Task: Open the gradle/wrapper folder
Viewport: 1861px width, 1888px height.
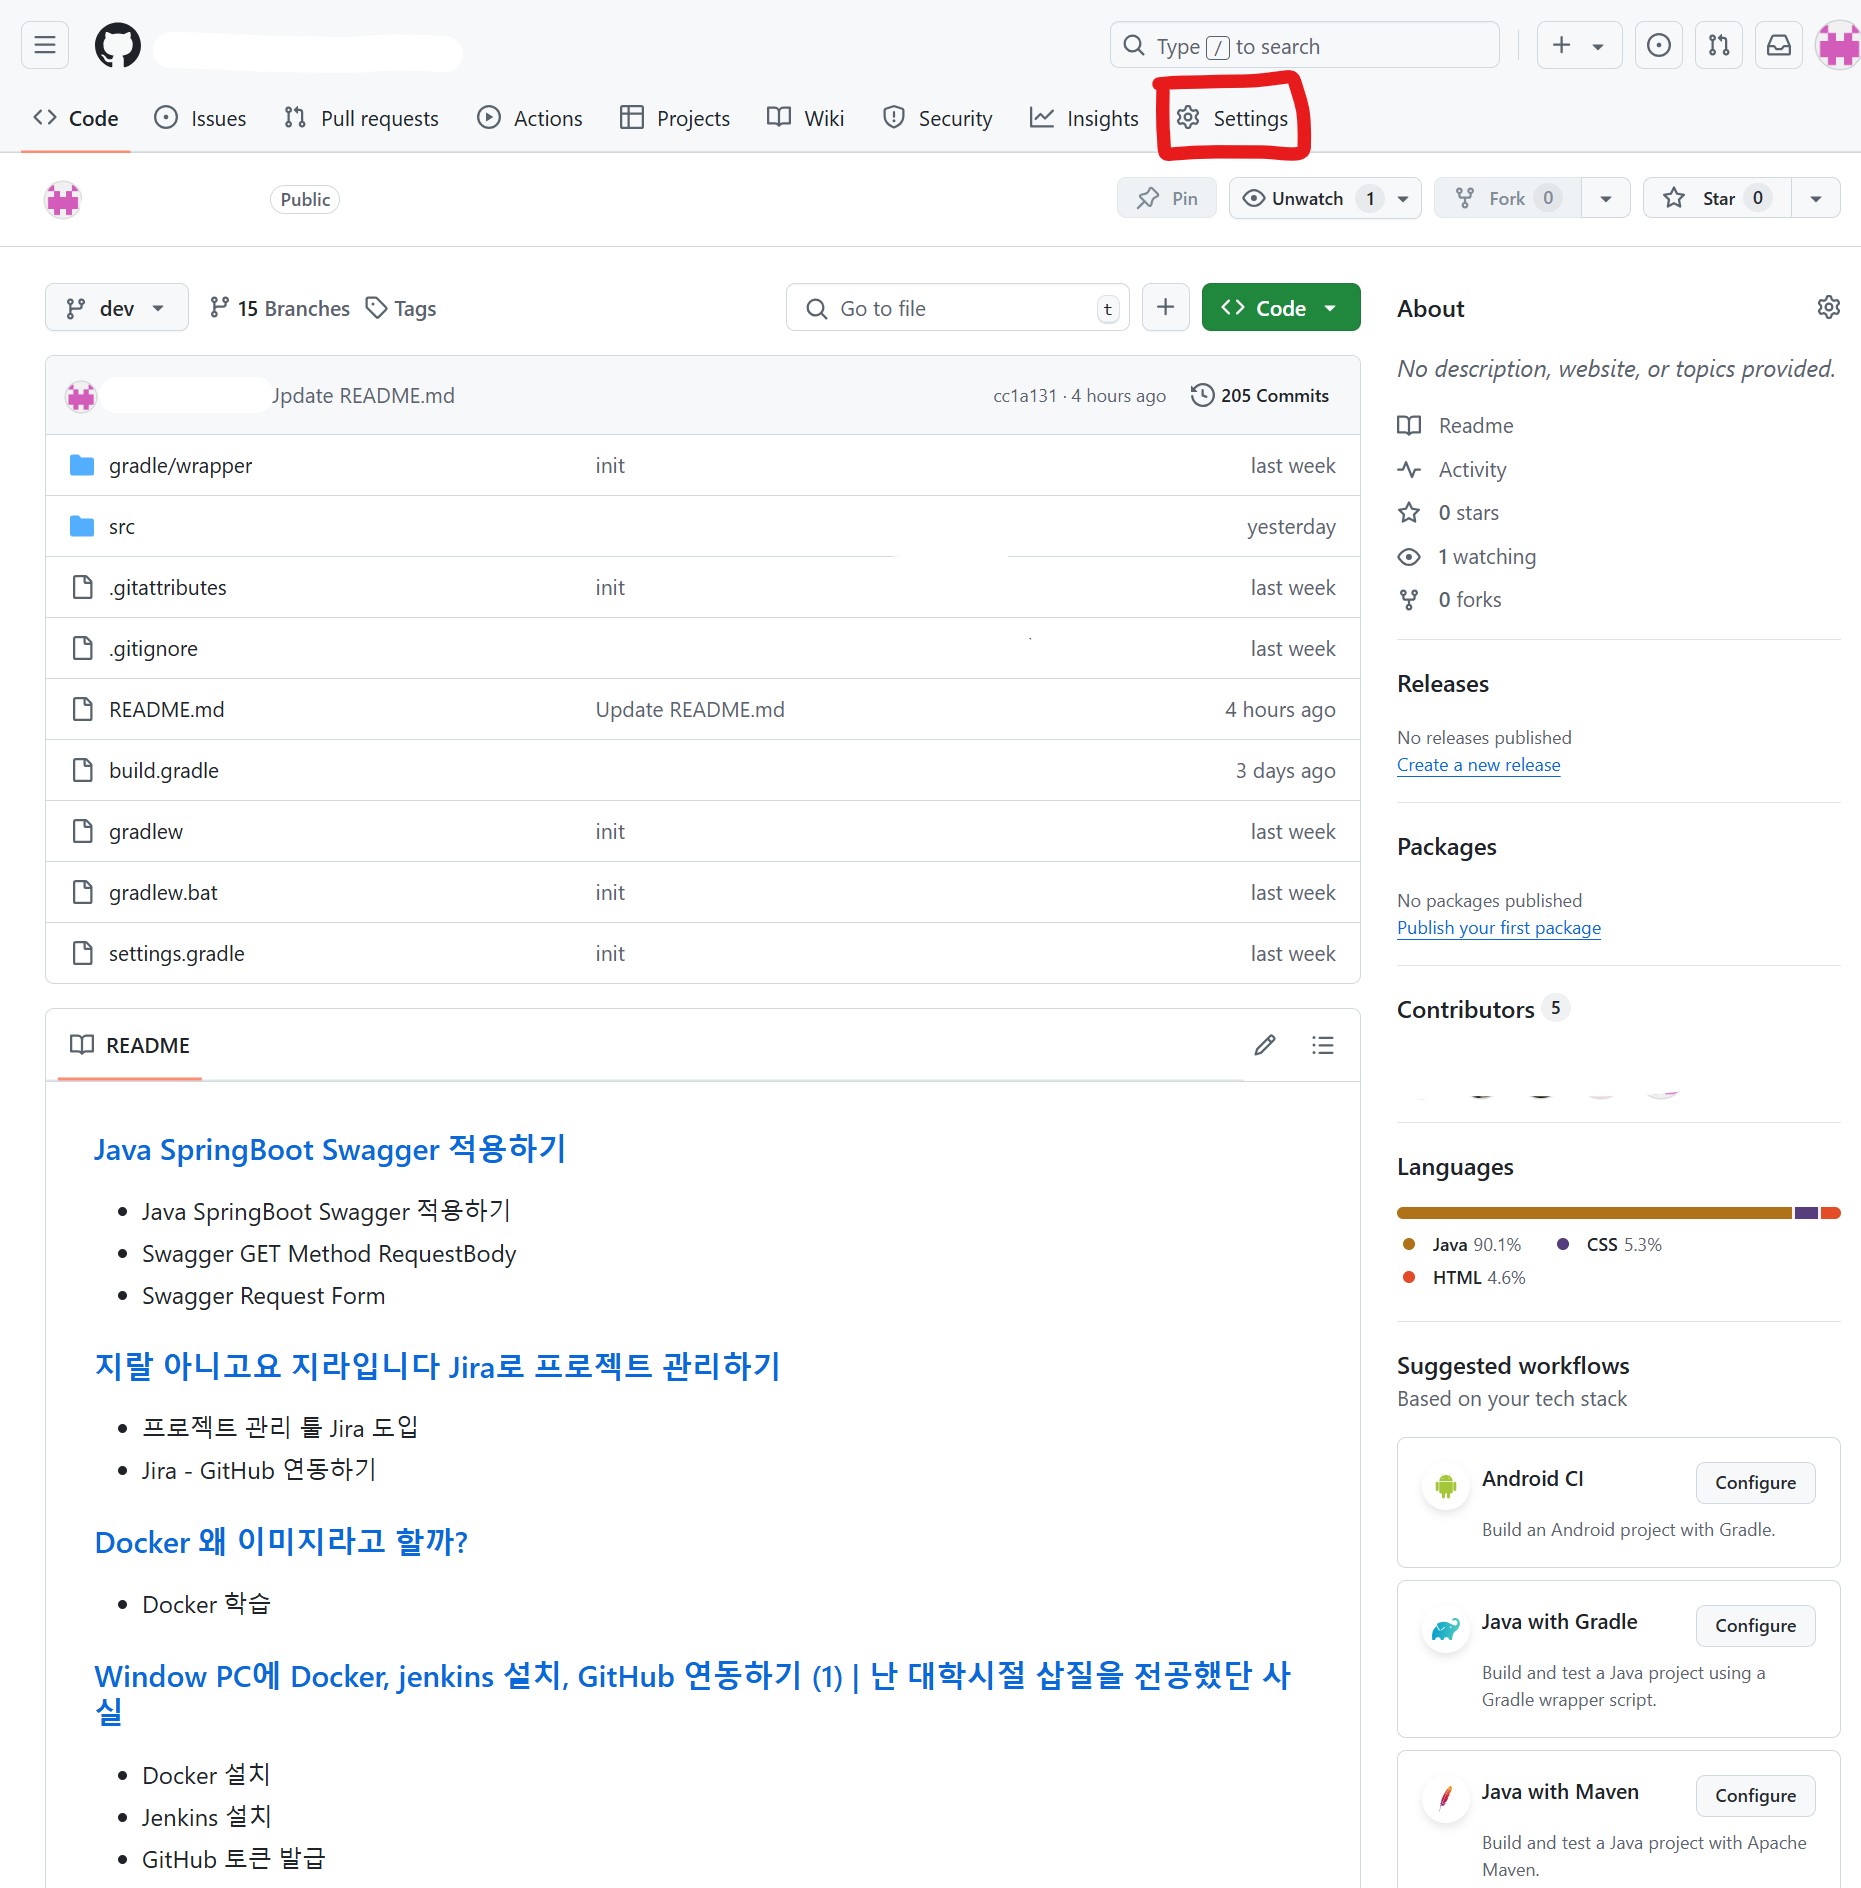Action: click(x=180, y=465)
